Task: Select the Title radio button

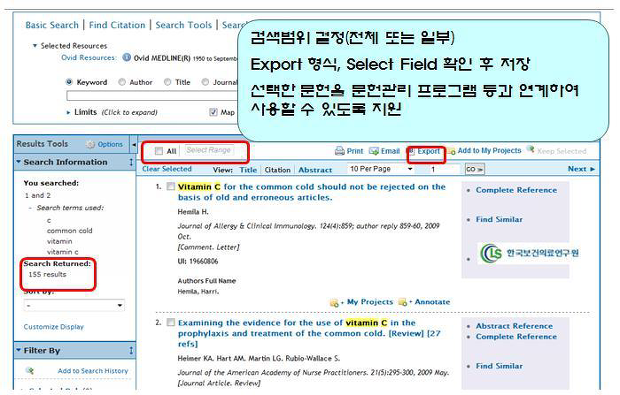Action: (168, 82)
